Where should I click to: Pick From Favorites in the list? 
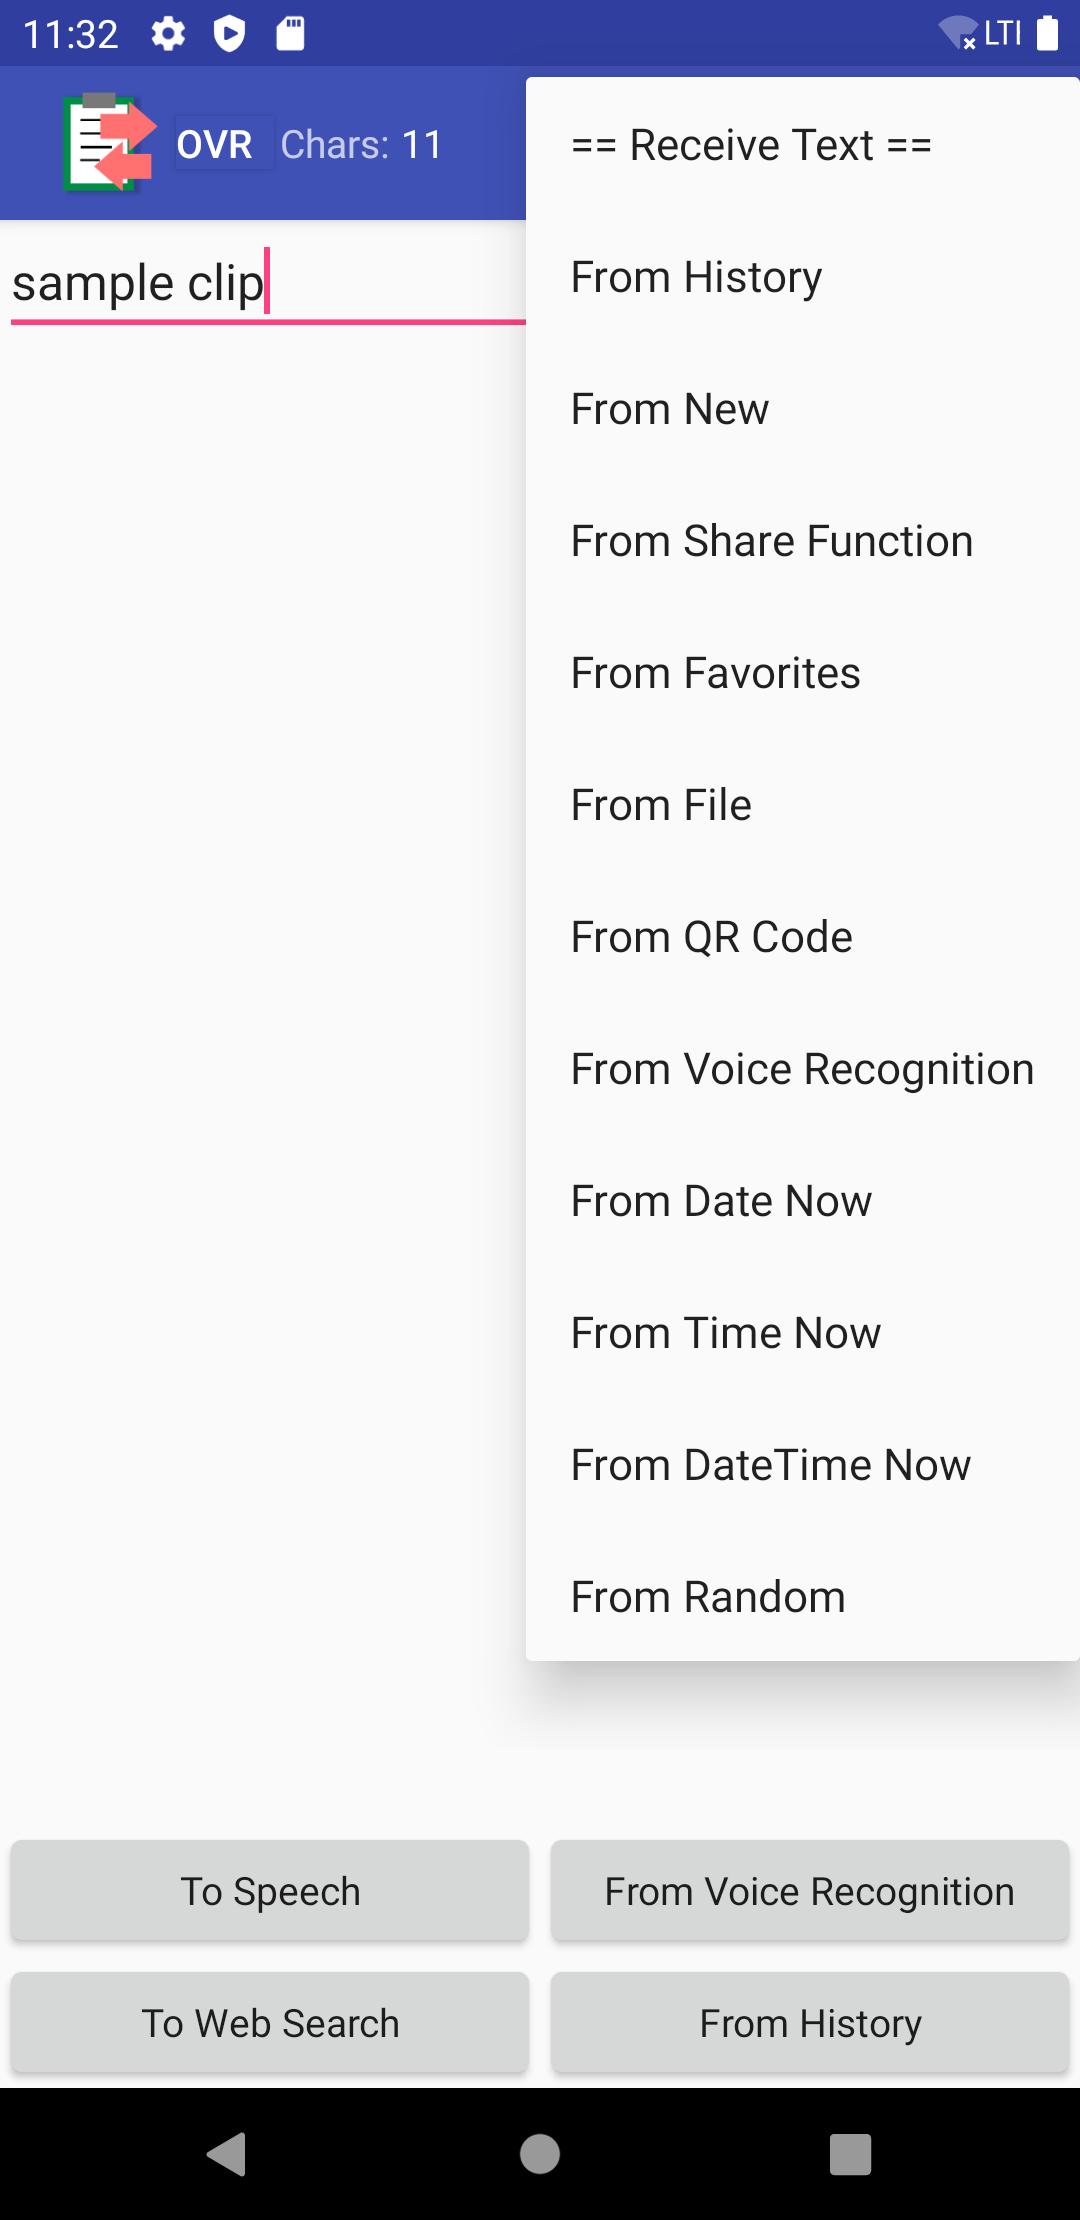coord(803,673)
